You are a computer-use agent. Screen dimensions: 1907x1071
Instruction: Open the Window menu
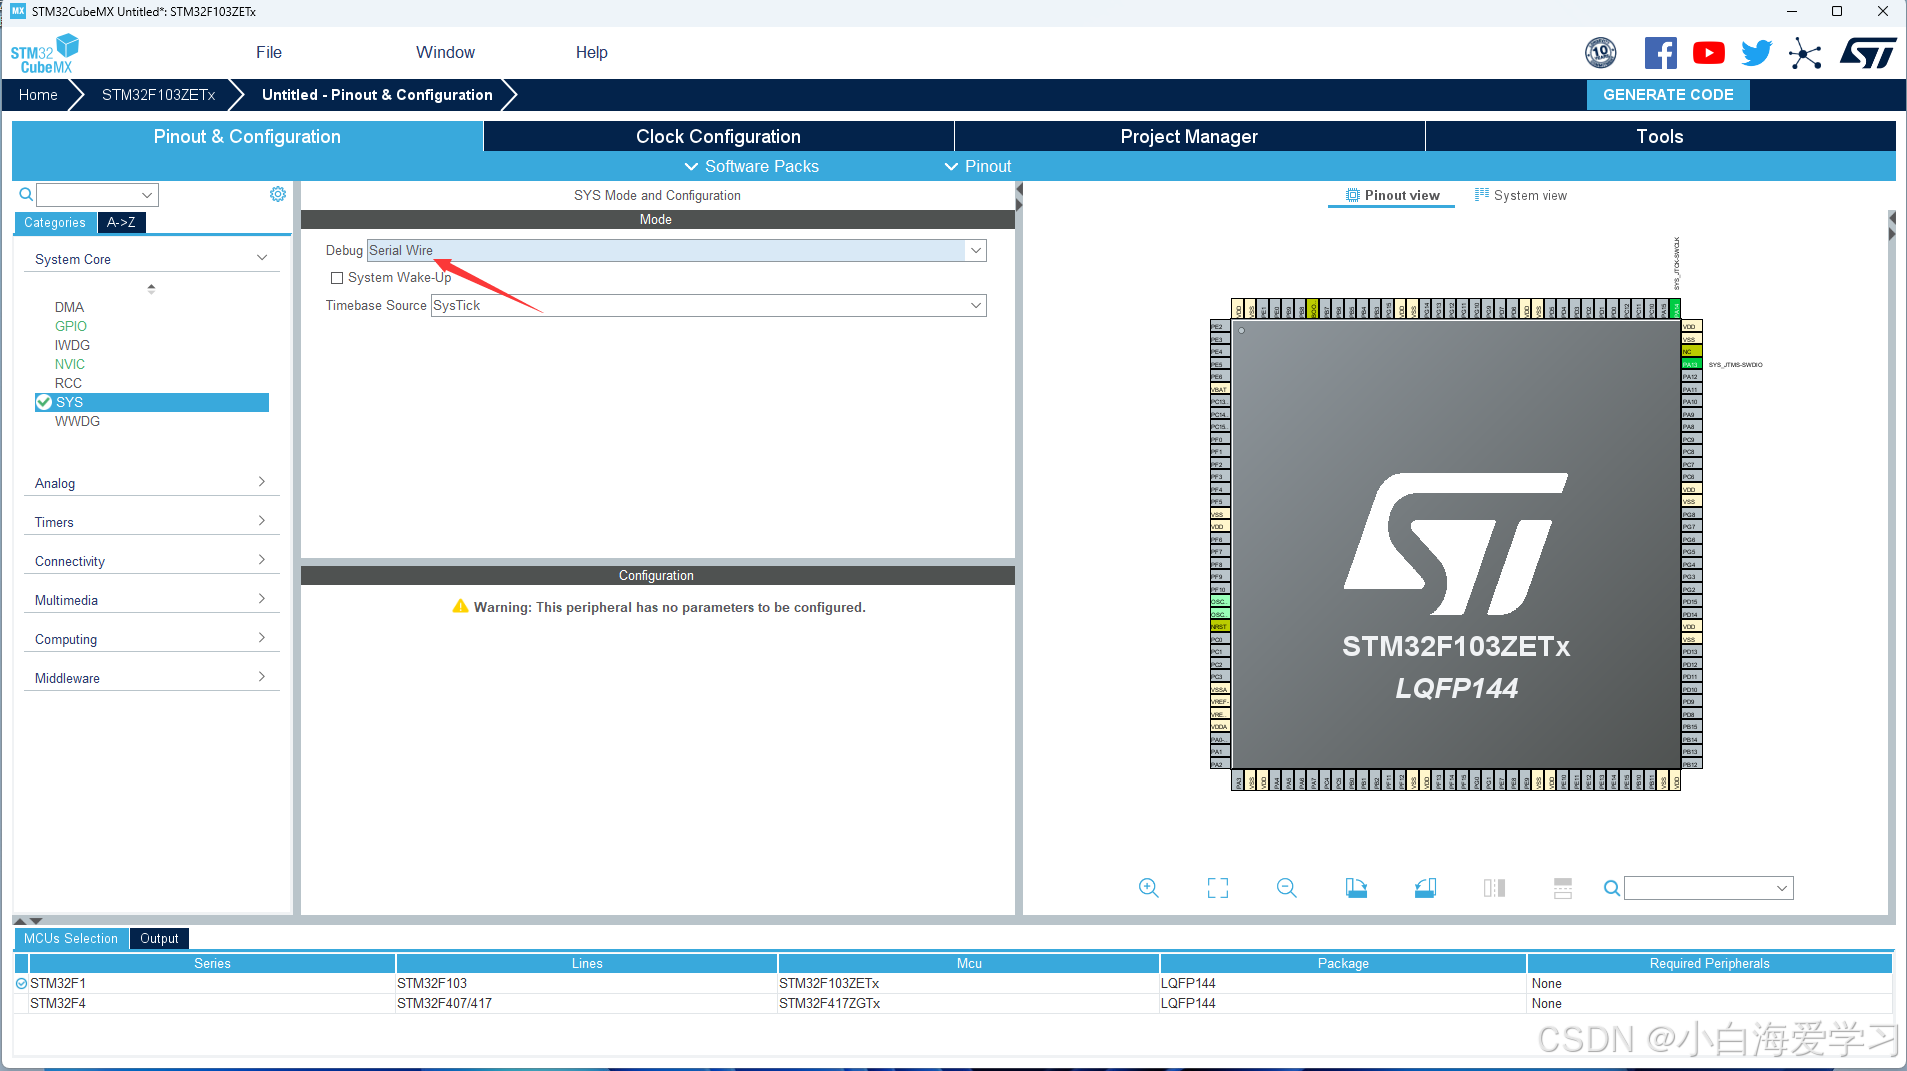coord(445,52)
